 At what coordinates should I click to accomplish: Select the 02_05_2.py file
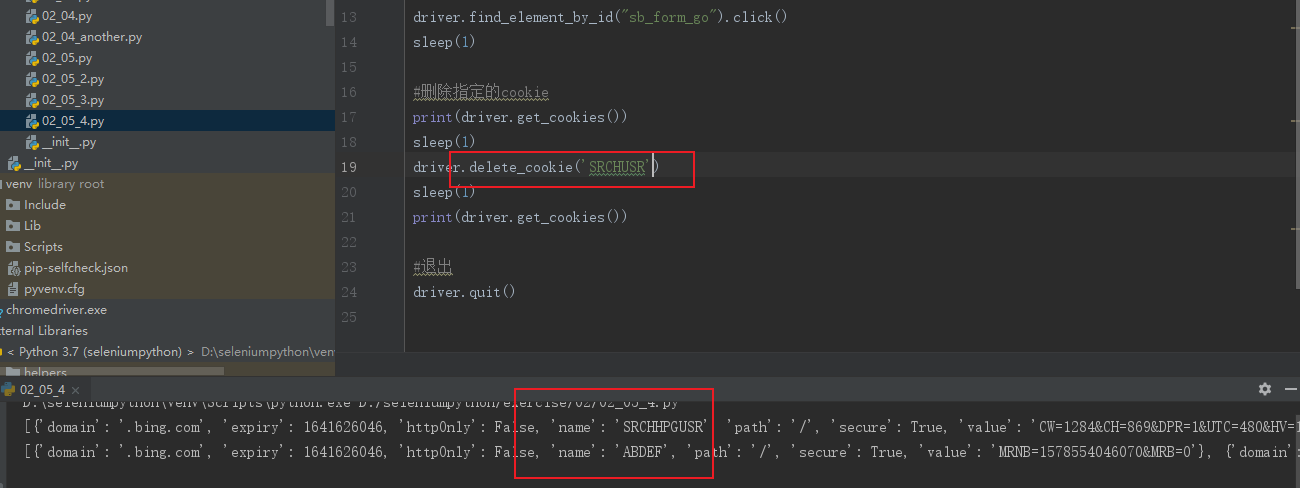point(64,79)
